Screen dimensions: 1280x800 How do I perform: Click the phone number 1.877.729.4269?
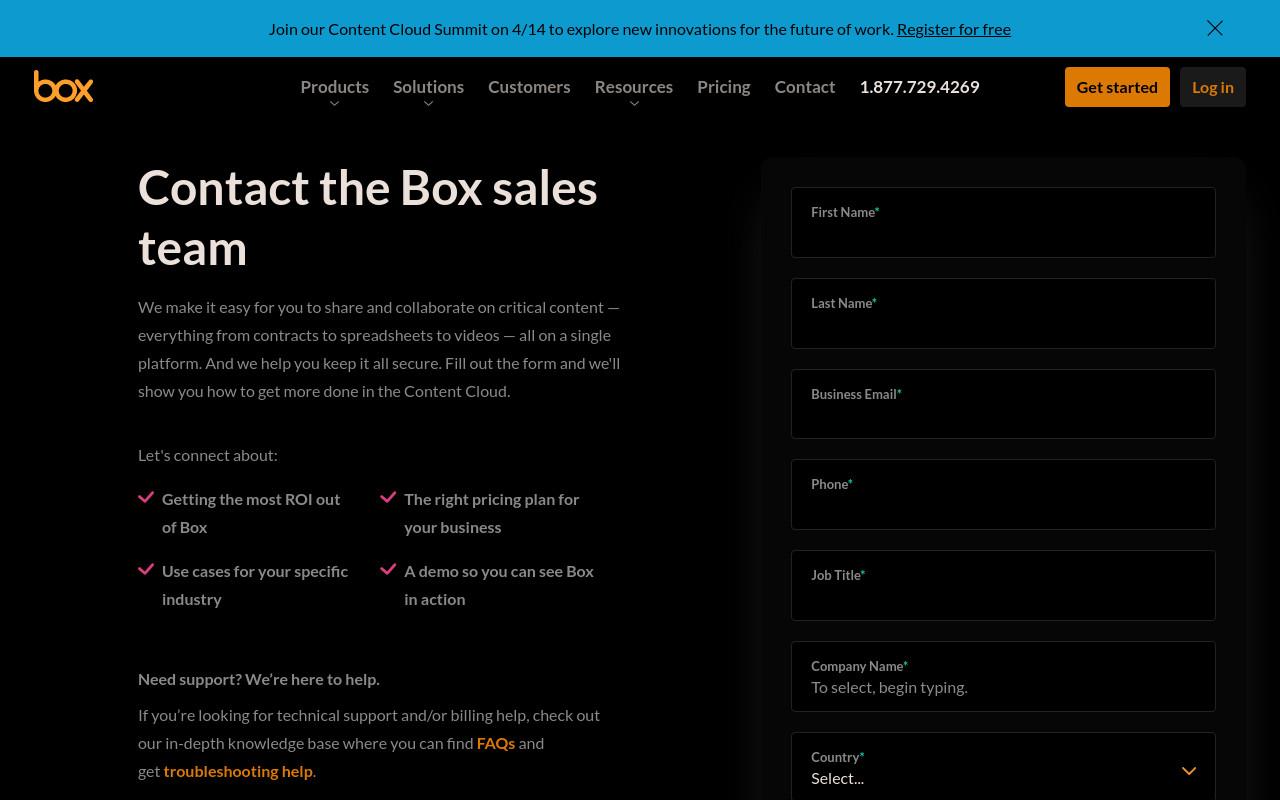click(919, 86)
